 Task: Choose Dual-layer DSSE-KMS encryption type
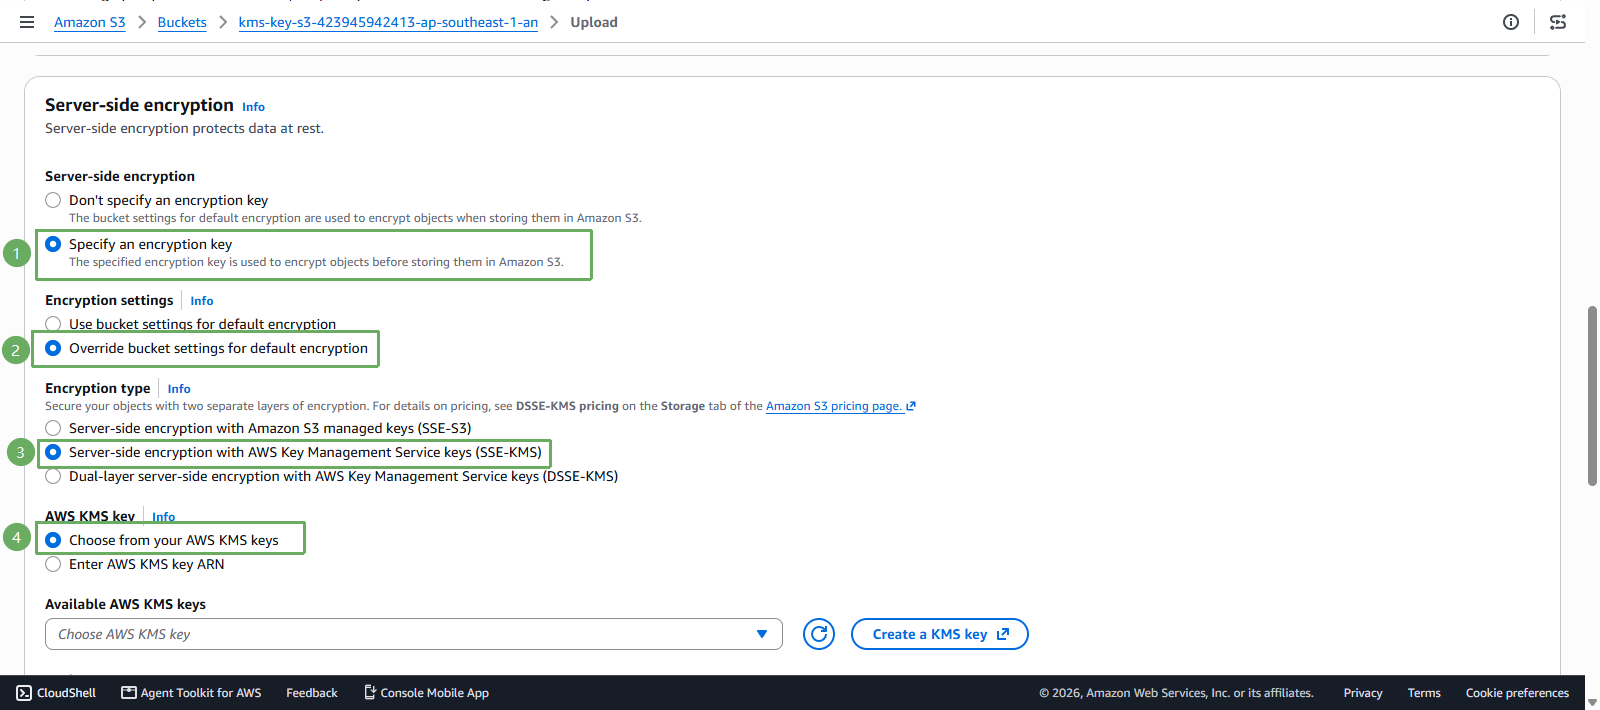pos(53,476)
